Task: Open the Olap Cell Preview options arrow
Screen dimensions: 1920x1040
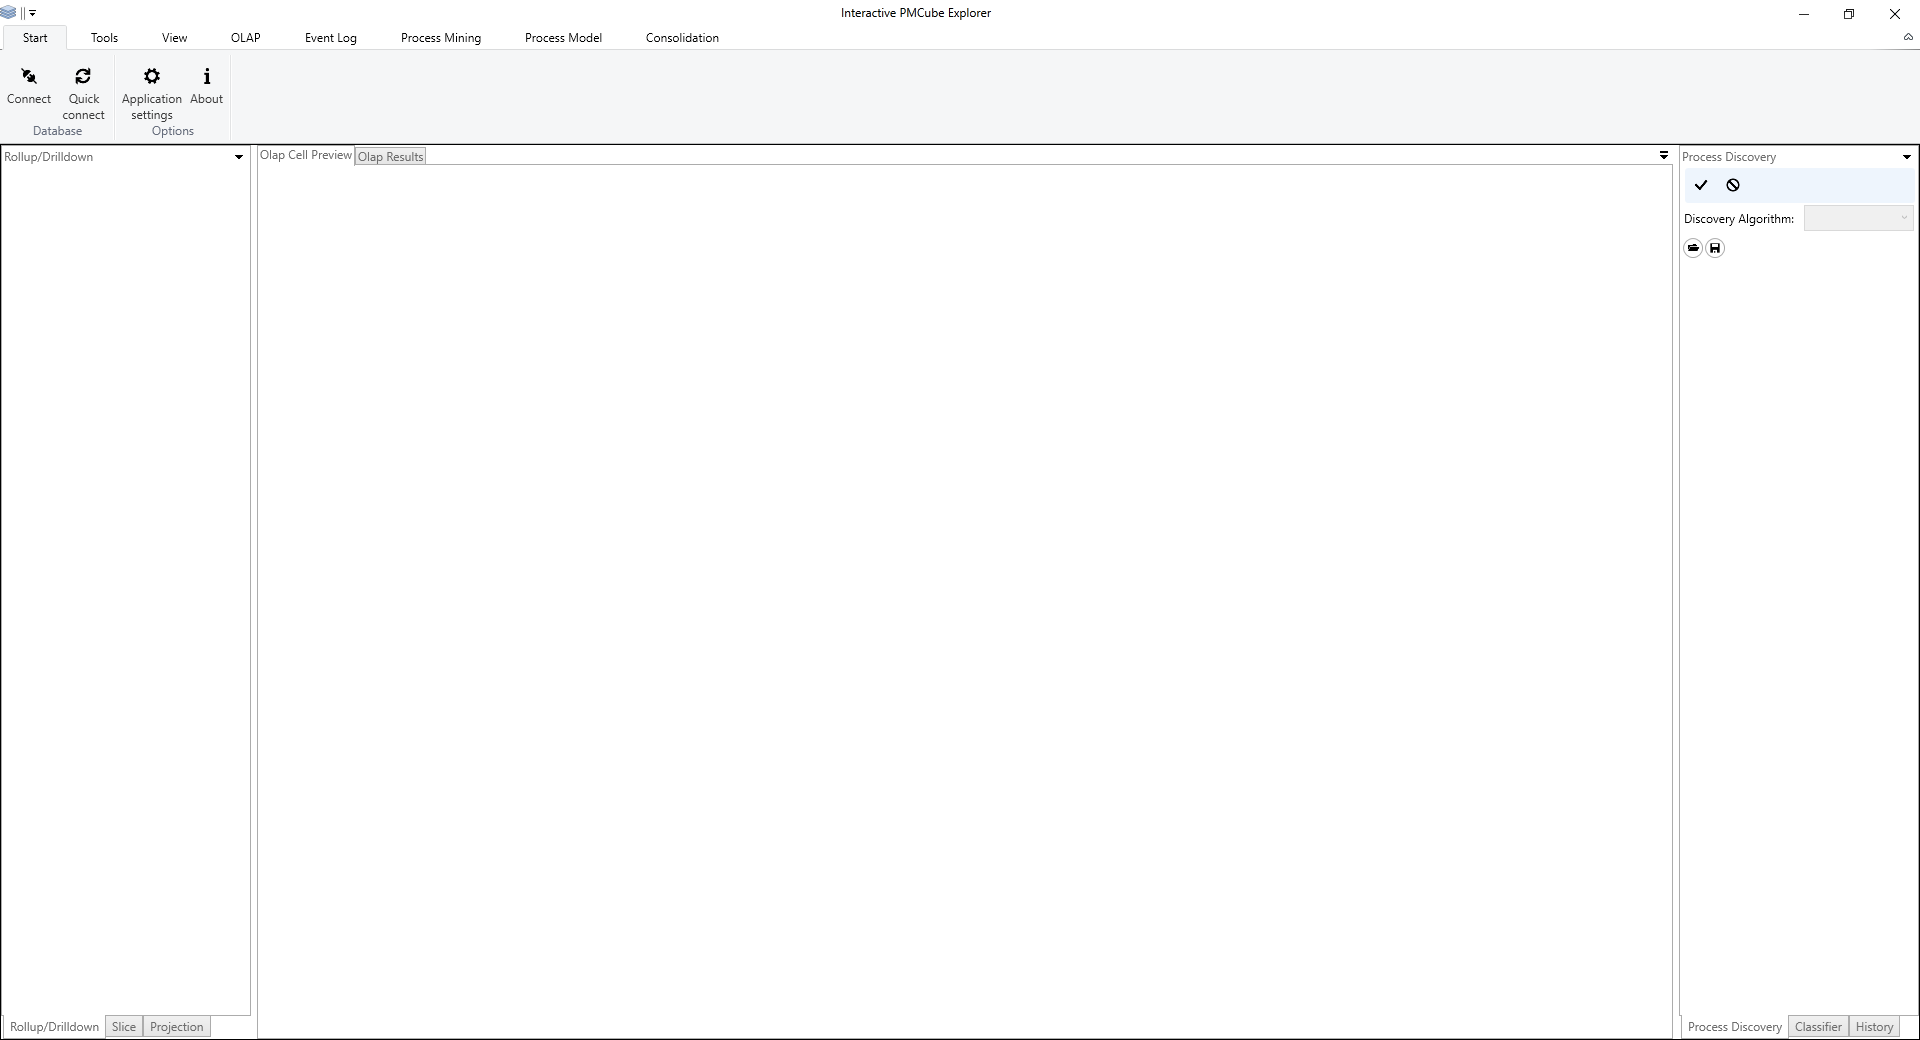Action: [x=1663, y=155]
